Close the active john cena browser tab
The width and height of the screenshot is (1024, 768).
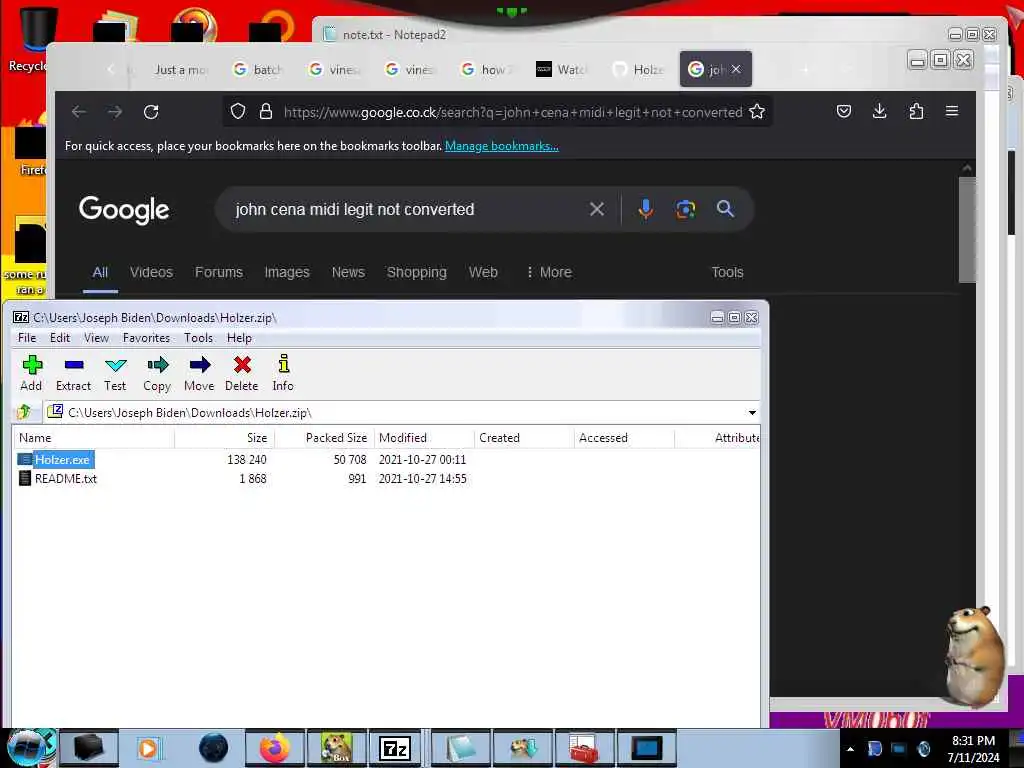(x=736, y=69)
